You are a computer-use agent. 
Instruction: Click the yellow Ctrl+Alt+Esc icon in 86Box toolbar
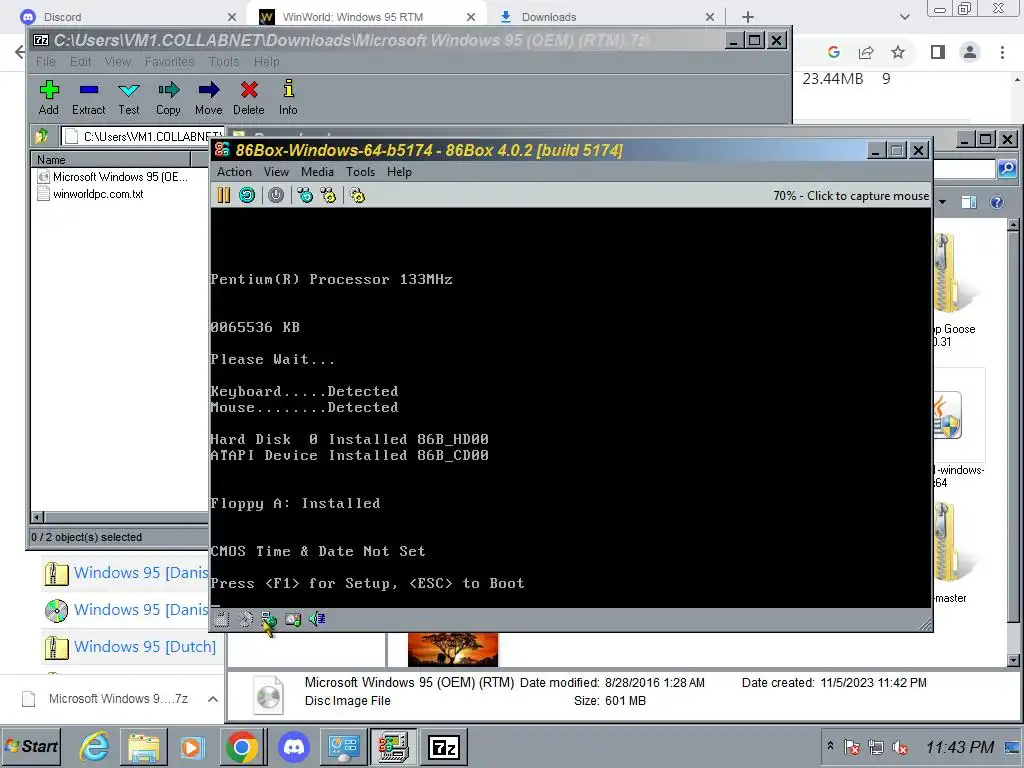(x=328, y=195)
